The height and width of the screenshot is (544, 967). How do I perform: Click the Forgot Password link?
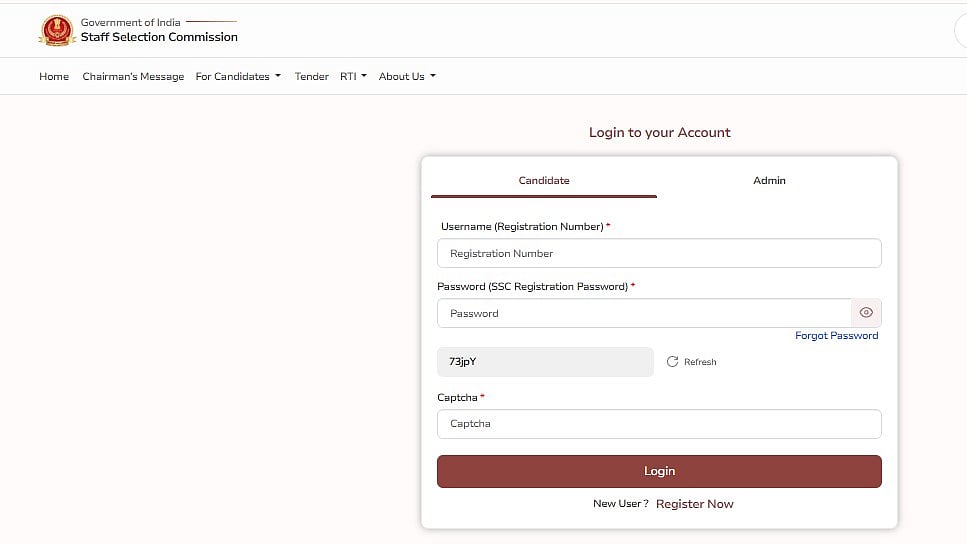click(x=836, y=336)
